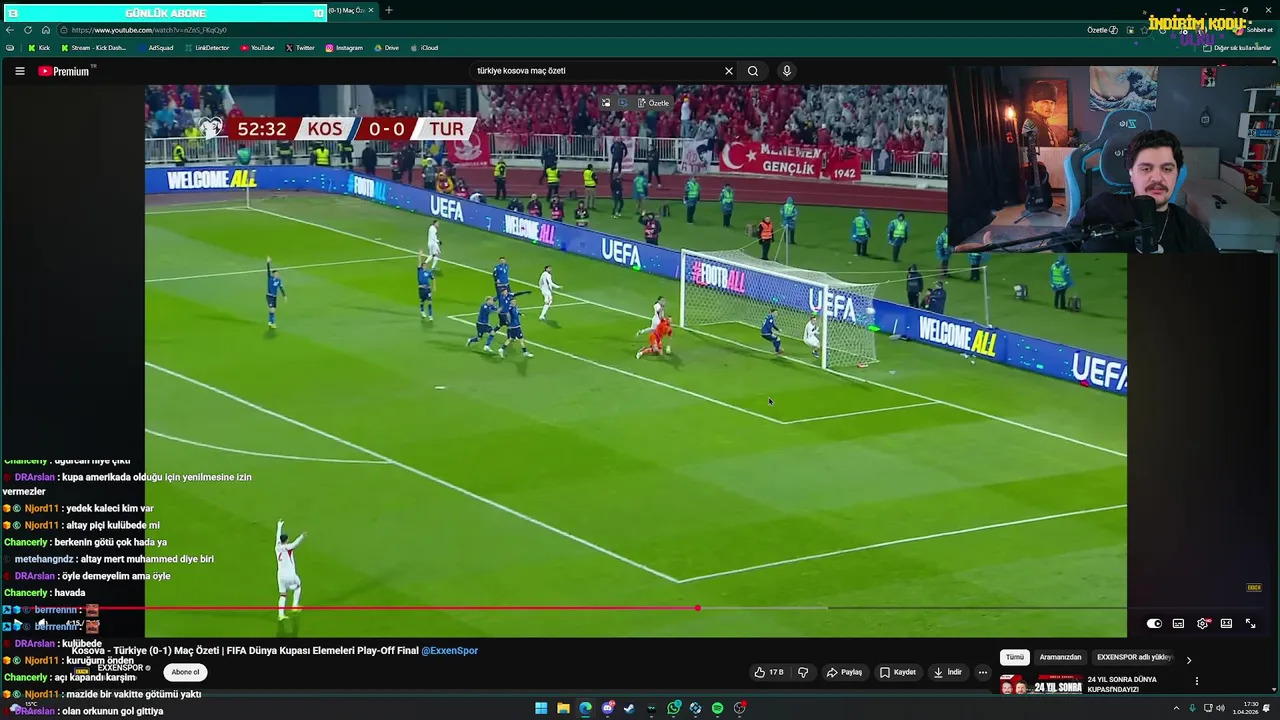Screen dimensions: 1280x720
Task: Open Microsoft Edge from taskbar
Action: (x=585, y=708)
